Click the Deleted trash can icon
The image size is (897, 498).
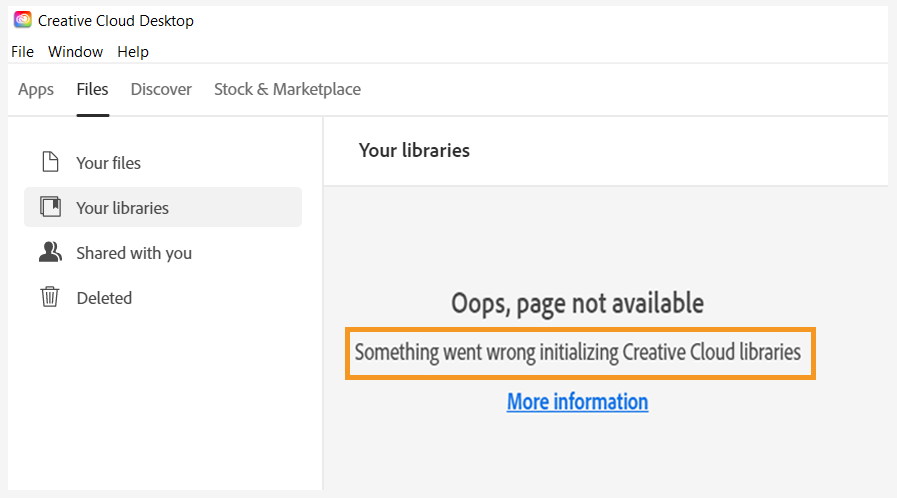tap(49, 297)
